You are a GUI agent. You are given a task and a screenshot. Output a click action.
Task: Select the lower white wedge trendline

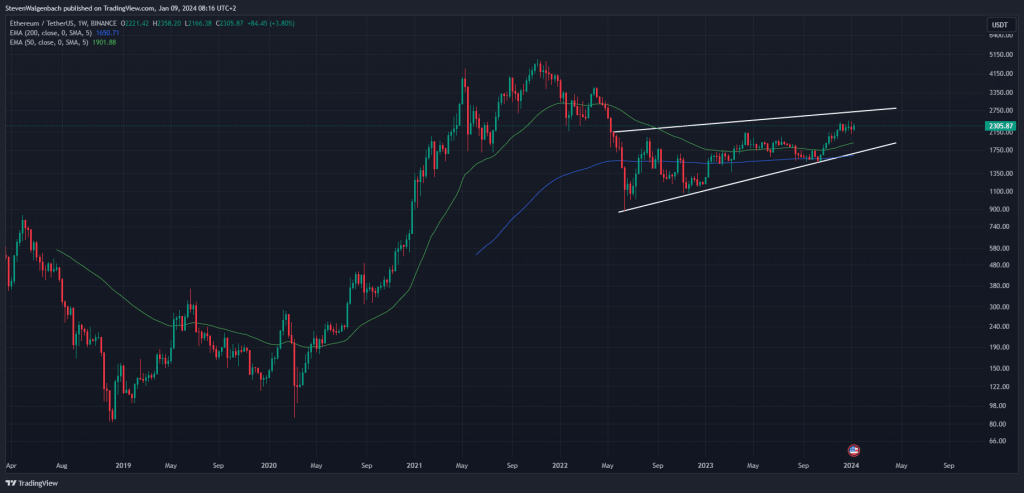tap(757, 177)
